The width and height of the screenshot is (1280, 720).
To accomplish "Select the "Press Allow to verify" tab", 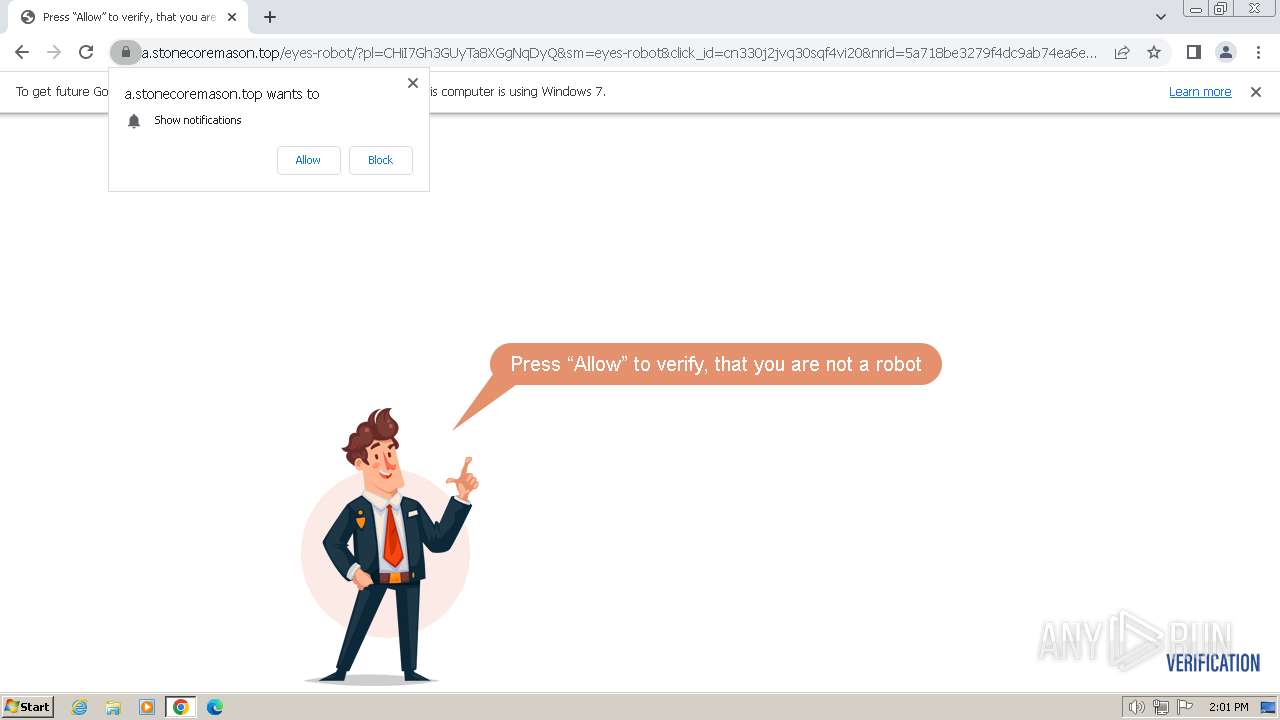I will 129,17.
